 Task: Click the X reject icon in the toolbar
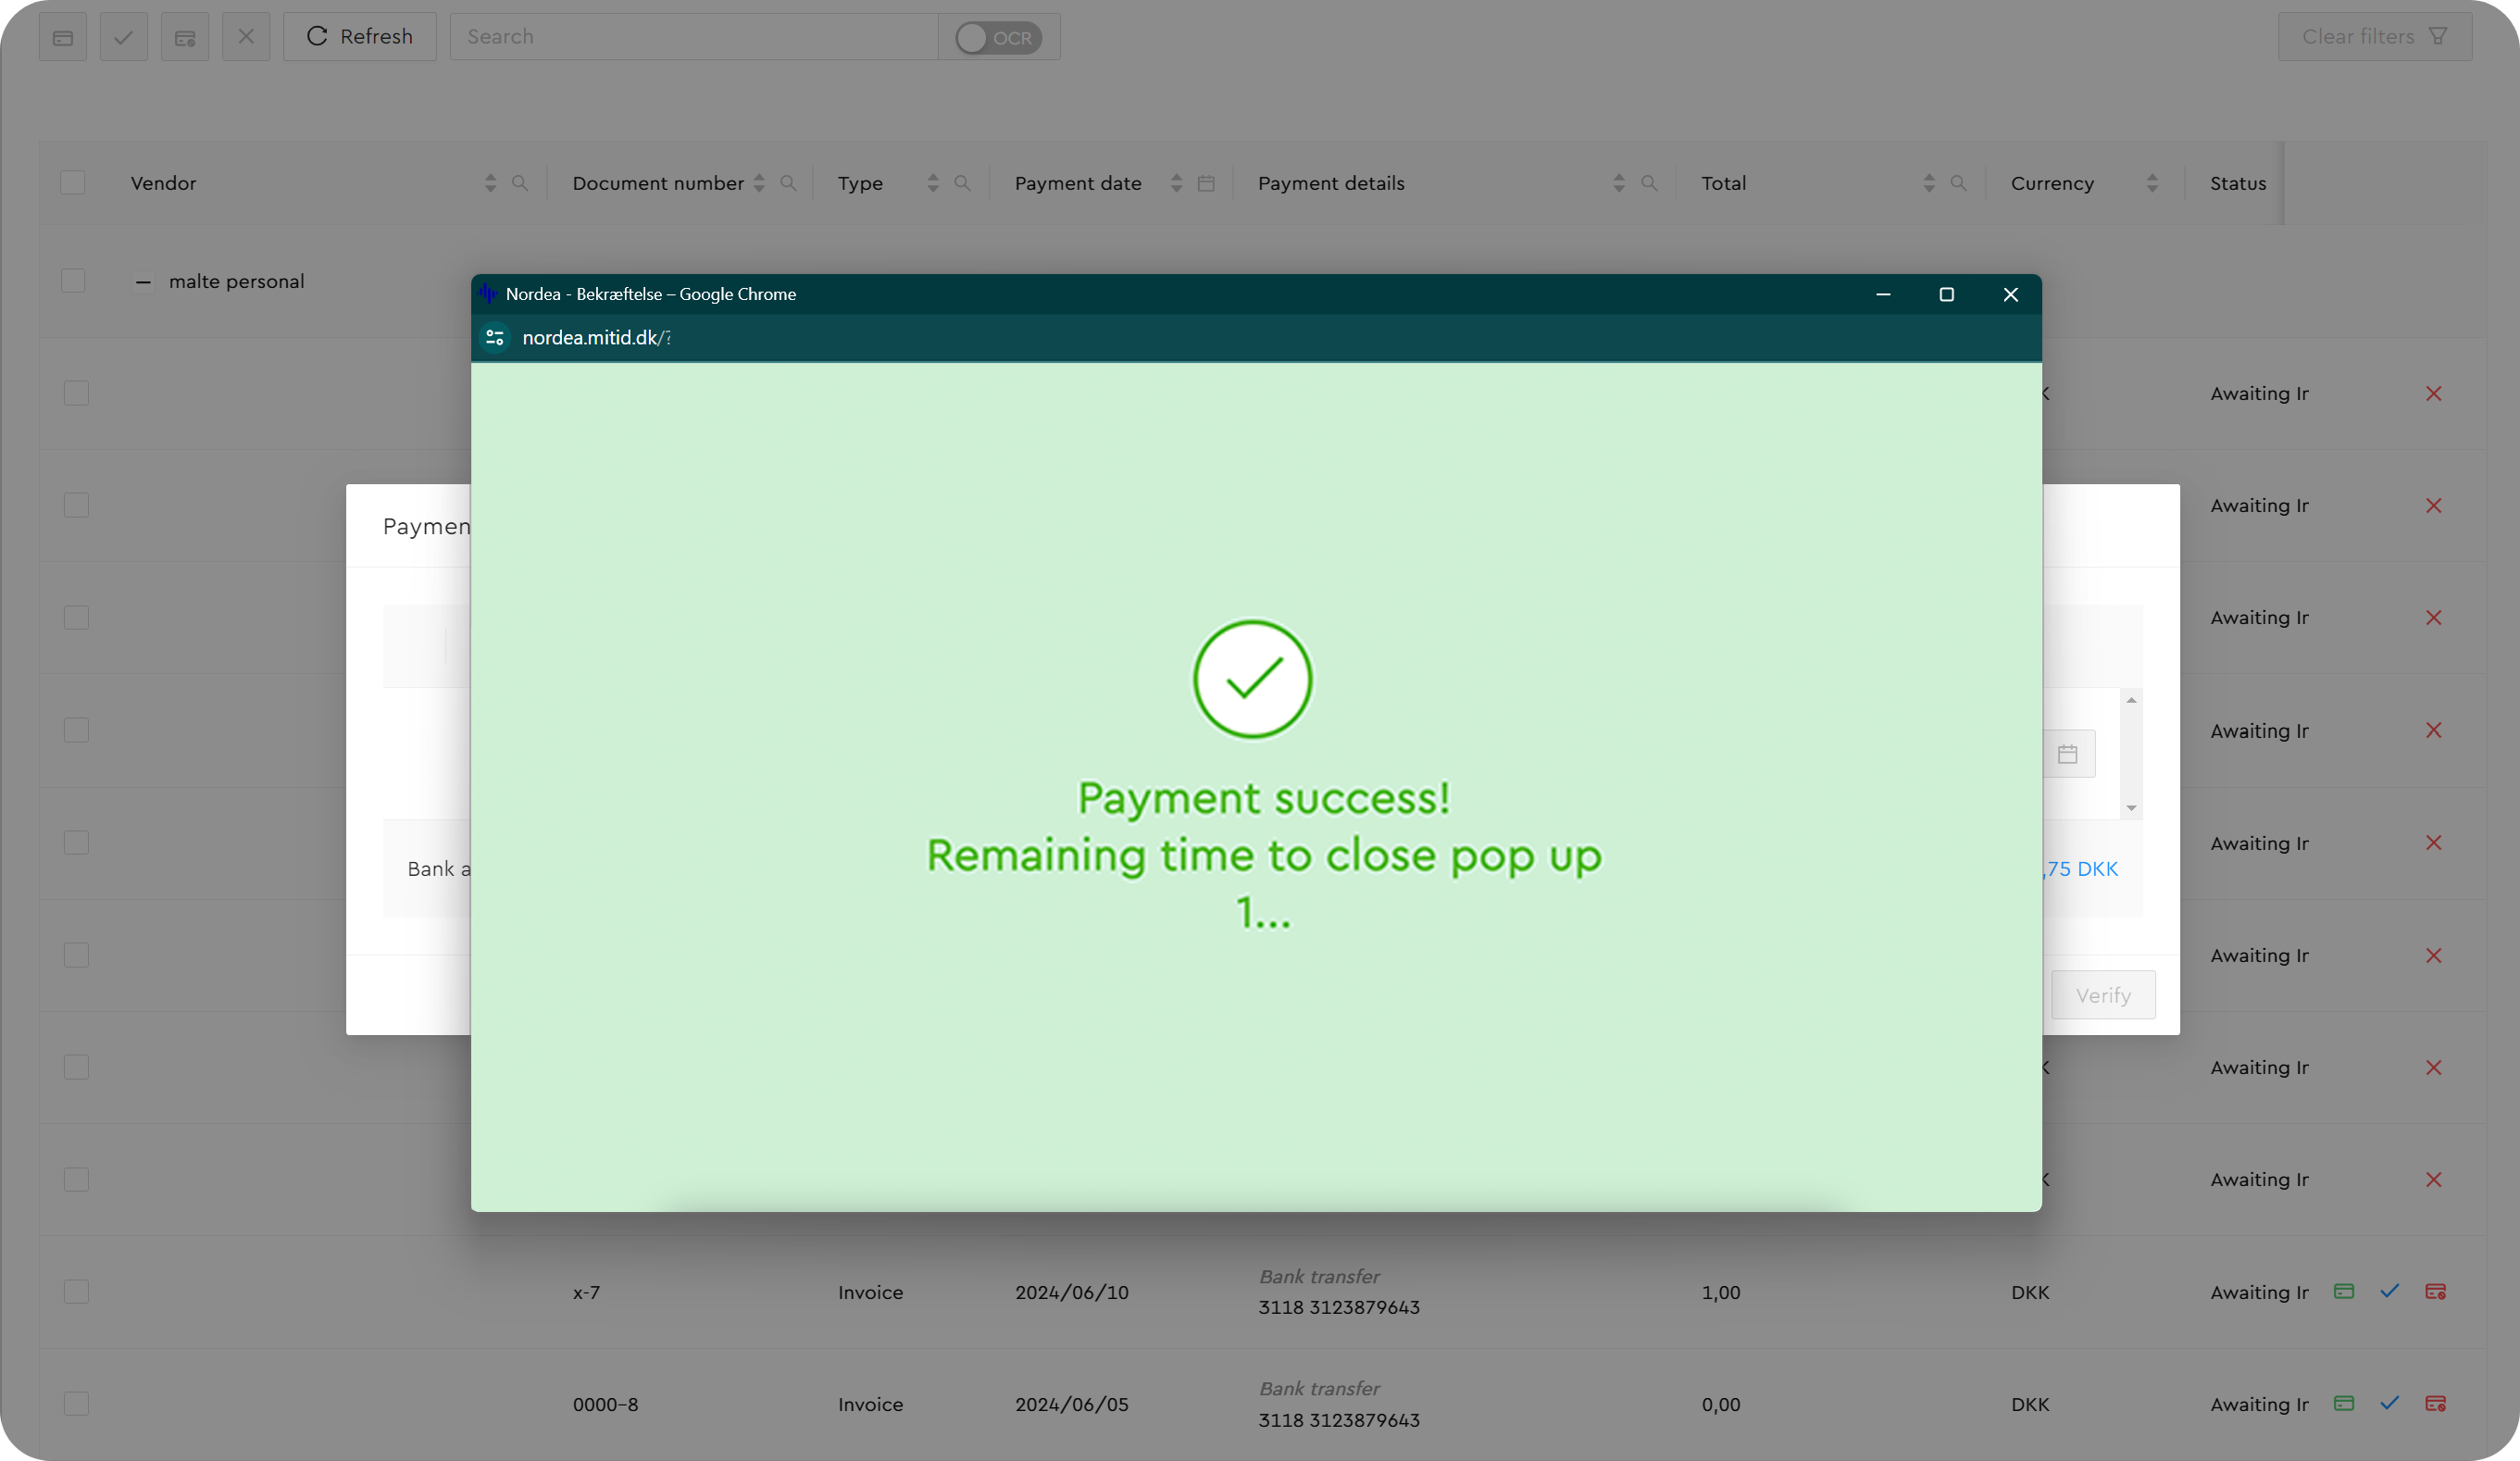pyautogui.click(x=246, y=36)
